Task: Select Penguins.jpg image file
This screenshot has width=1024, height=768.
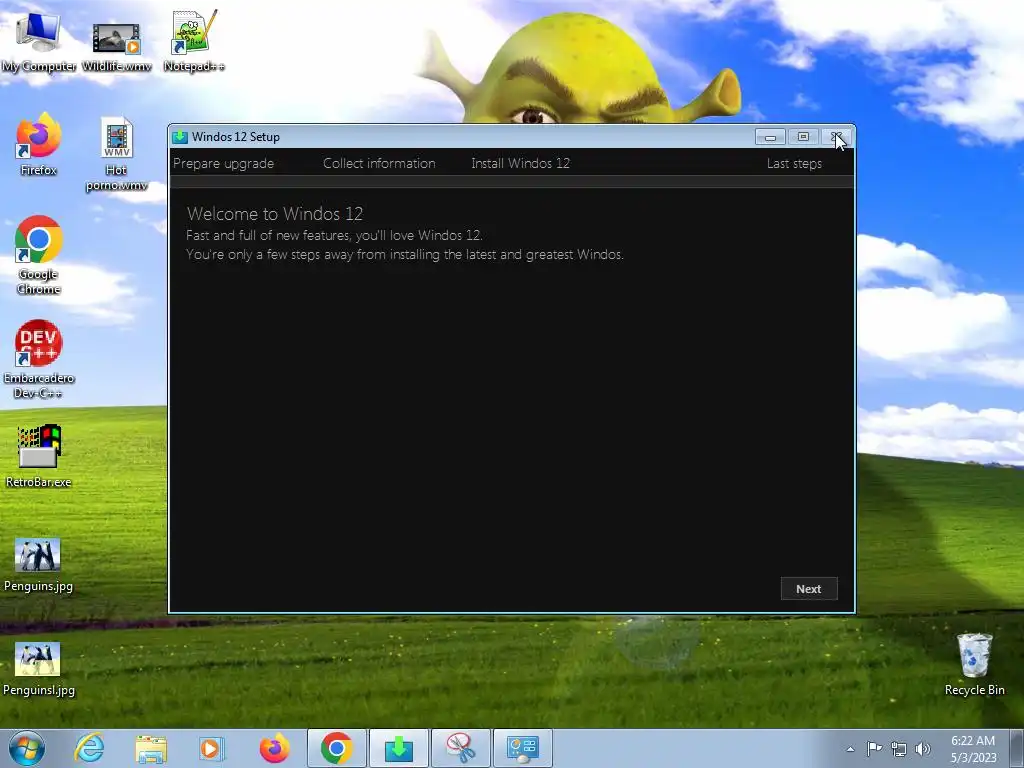Action: coord(38,566)
